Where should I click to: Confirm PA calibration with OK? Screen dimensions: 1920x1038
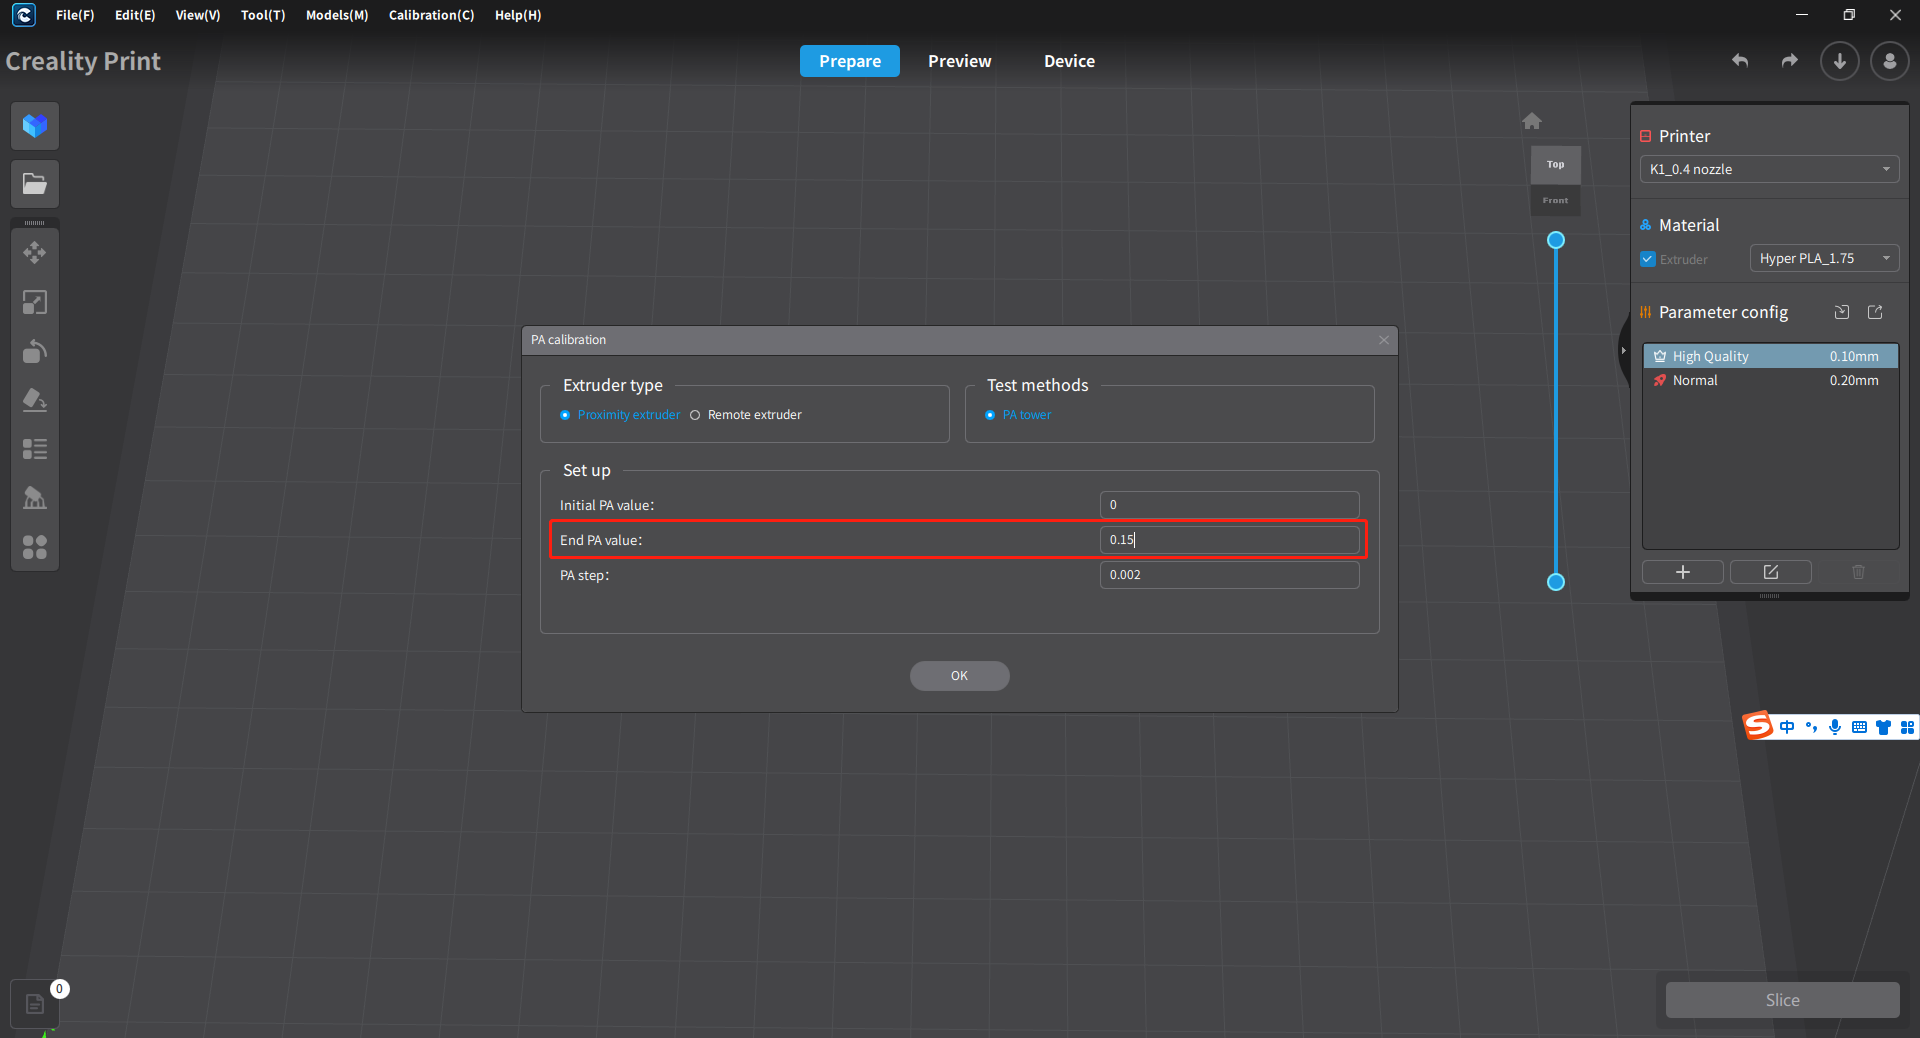960,676
